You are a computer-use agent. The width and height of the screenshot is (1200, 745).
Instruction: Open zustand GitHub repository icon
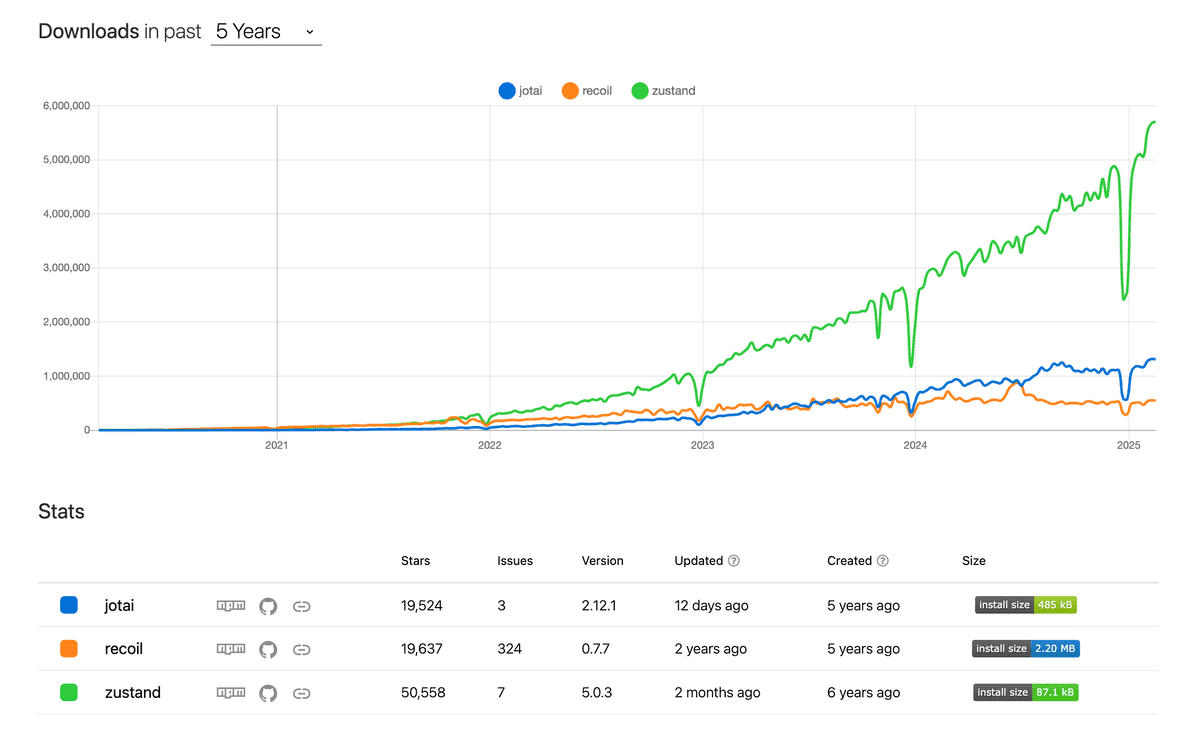tap(268, 692)
